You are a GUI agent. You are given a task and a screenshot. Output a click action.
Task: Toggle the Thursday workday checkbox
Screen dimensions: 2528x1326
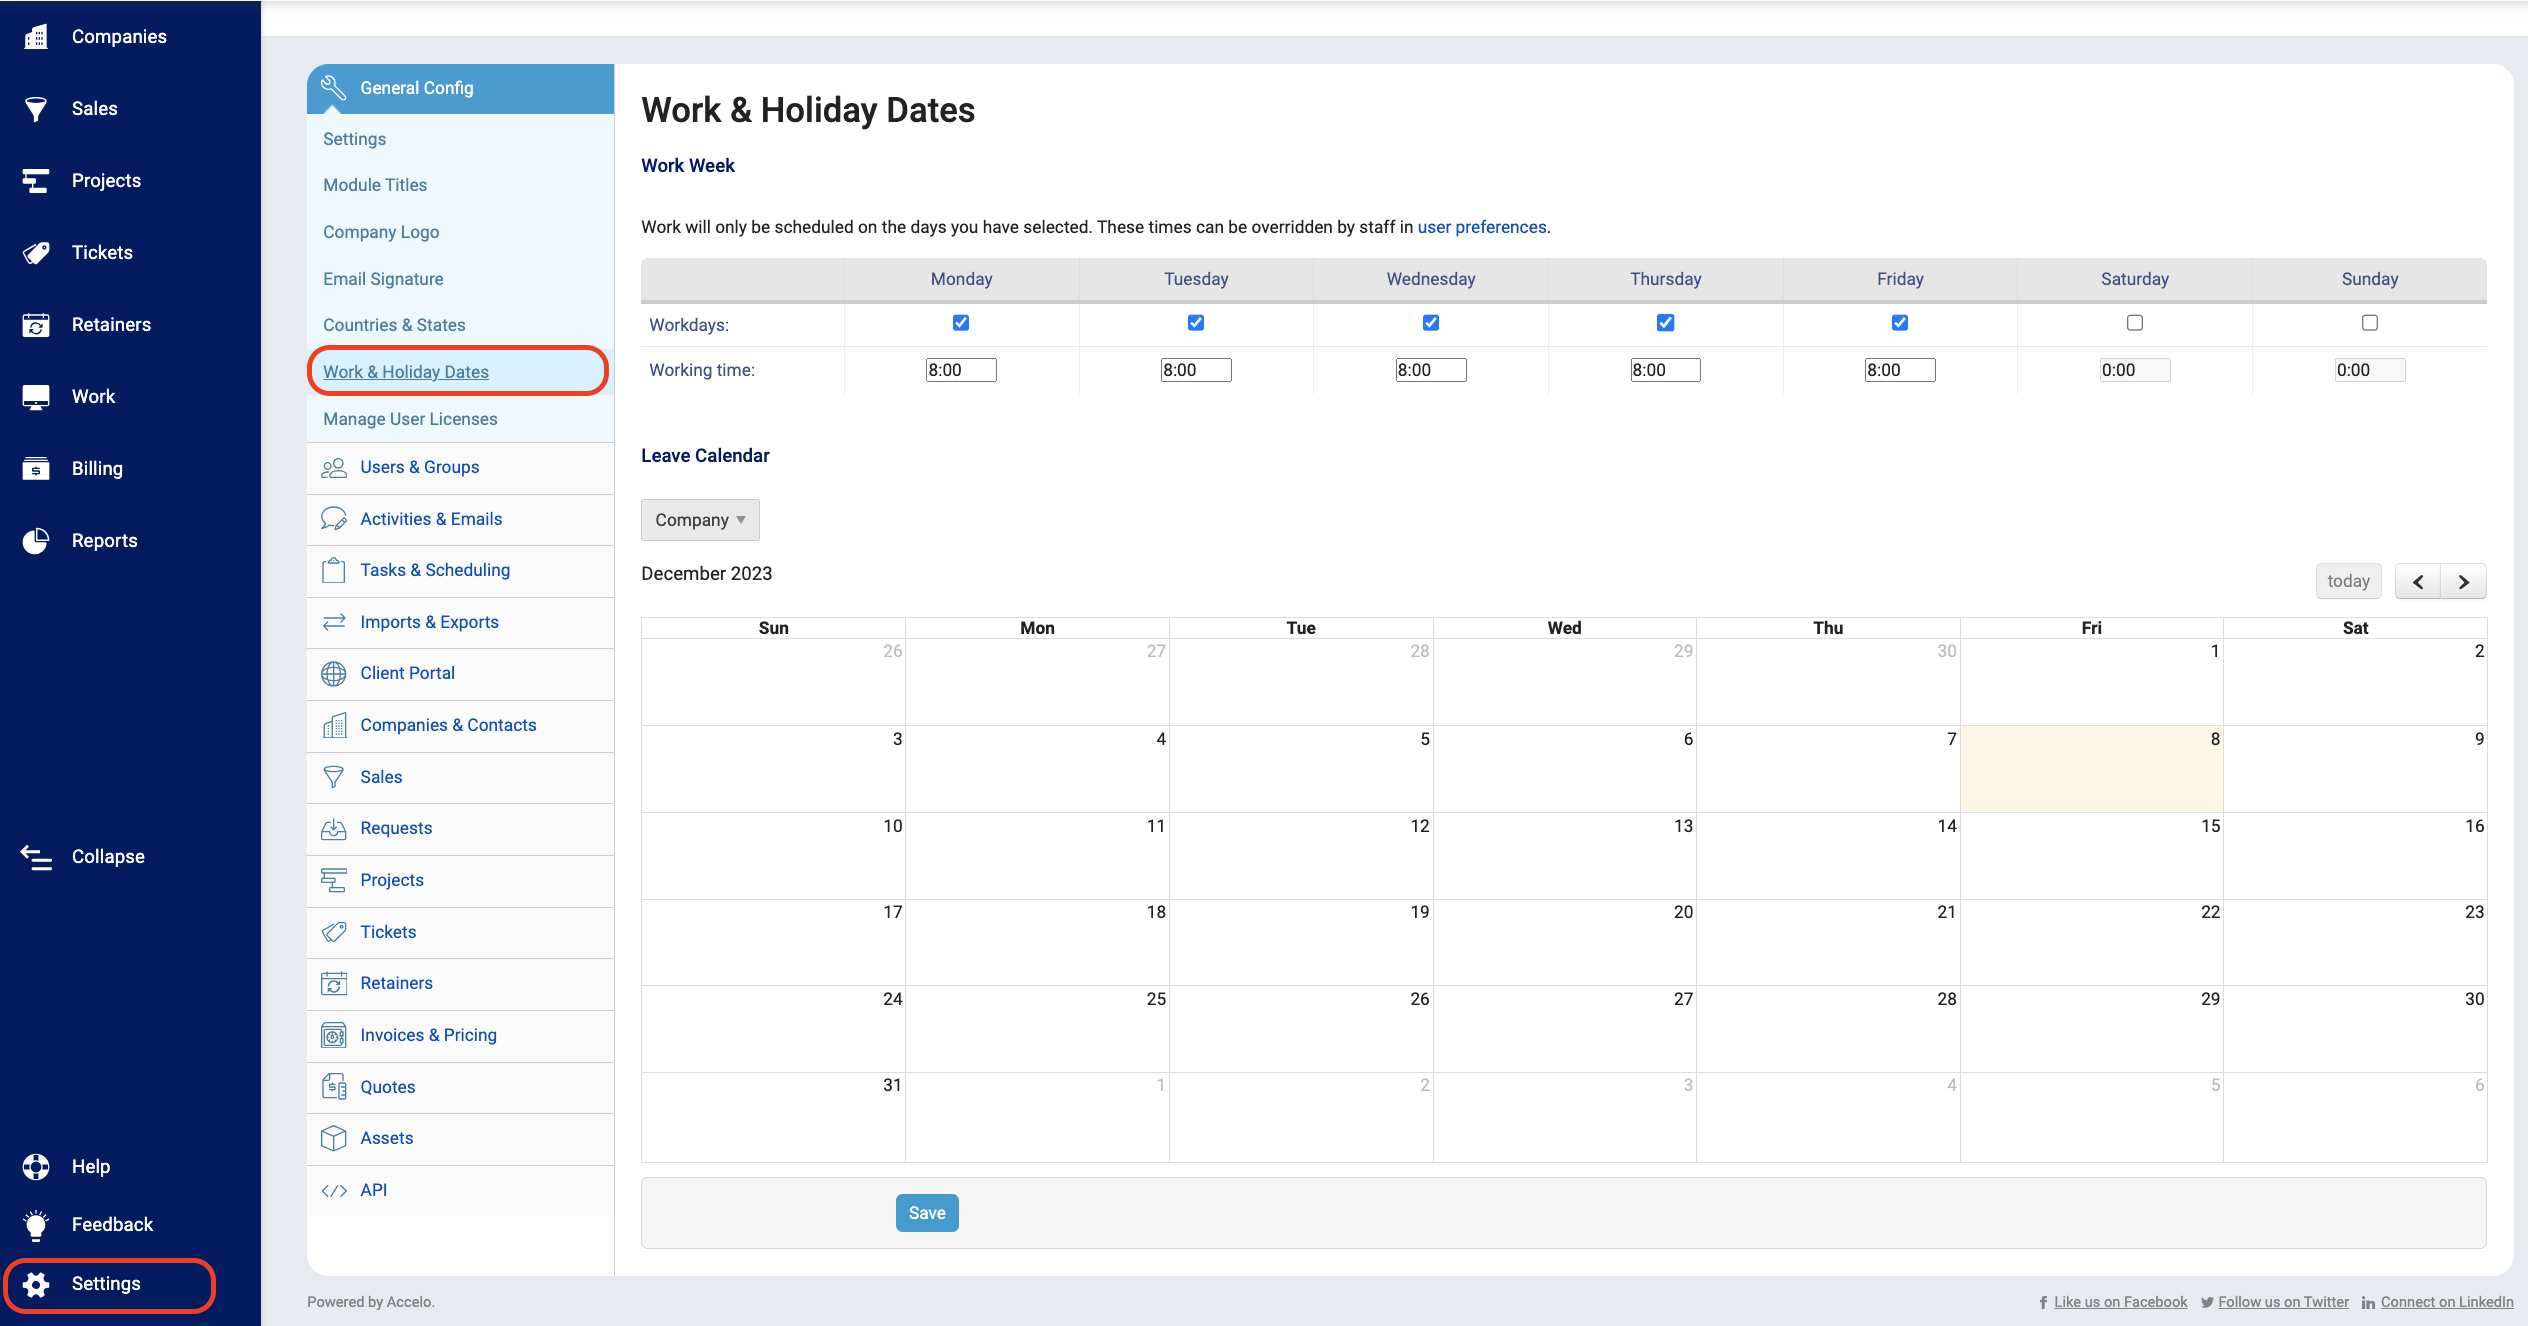tap(1665, 323)
